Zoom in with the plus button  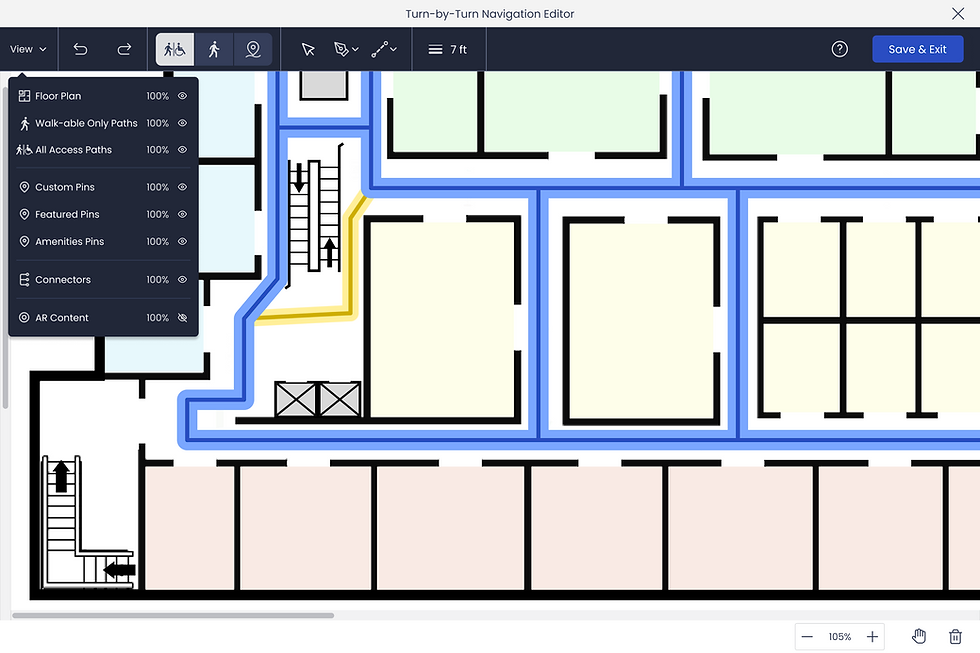(872, 637)
